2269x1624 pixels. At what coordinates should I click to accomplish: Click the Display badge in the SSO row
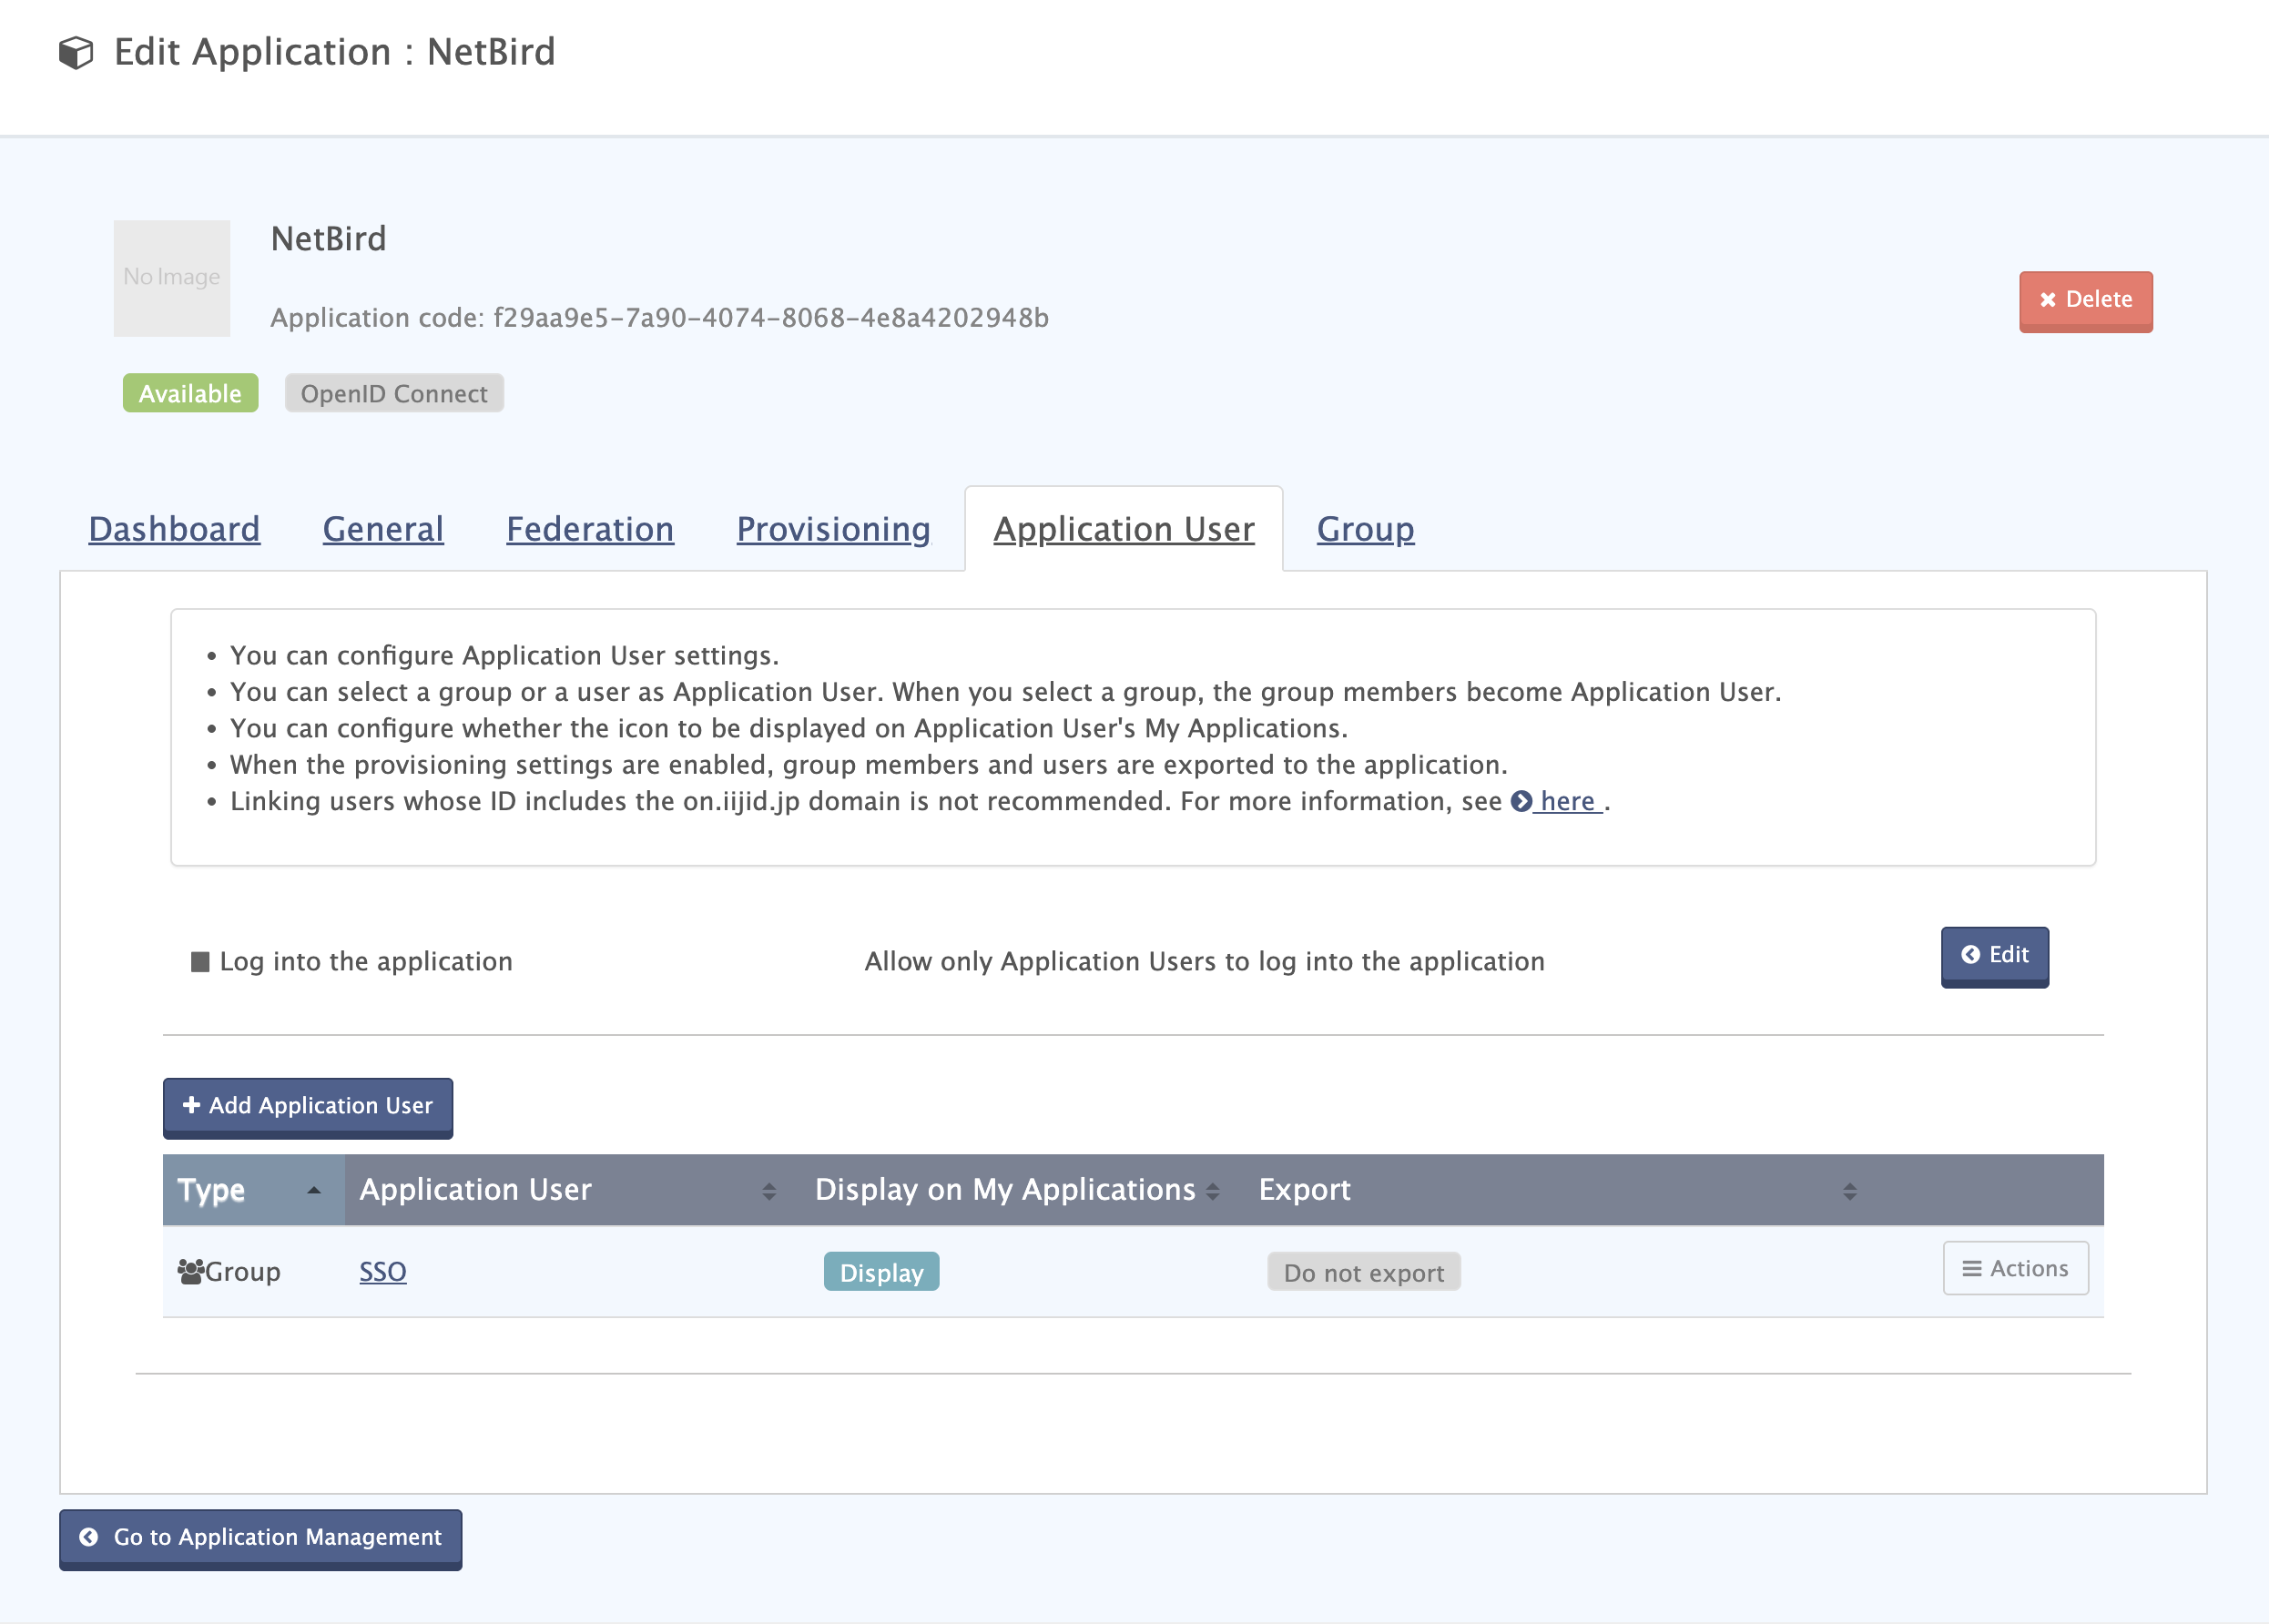(x=881, y=1272)
